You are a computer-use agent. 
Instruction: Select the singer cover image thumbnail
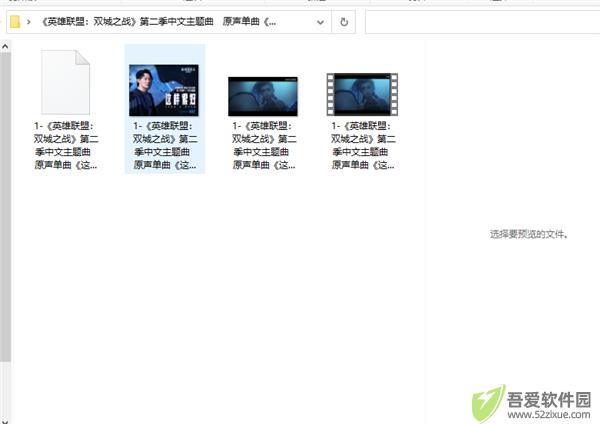pyautogui.click(x=164, y=90)
